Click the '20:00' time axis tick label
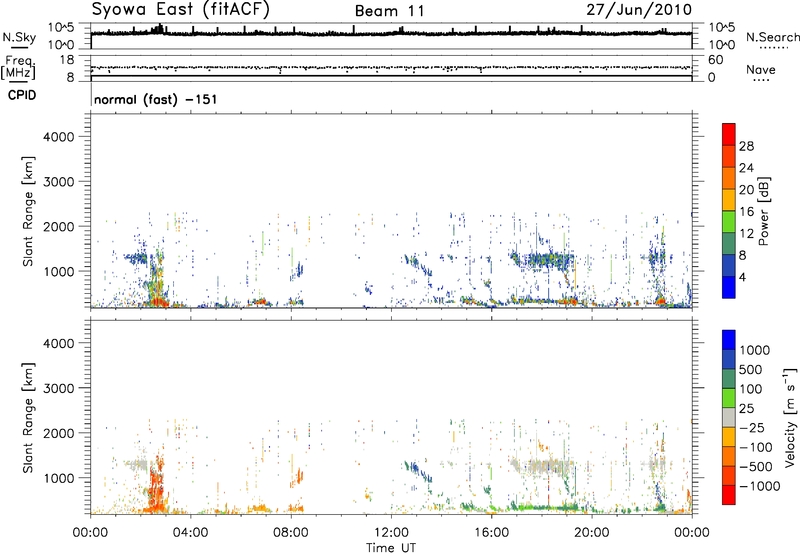The image size is (800, 554). (591, 533)
